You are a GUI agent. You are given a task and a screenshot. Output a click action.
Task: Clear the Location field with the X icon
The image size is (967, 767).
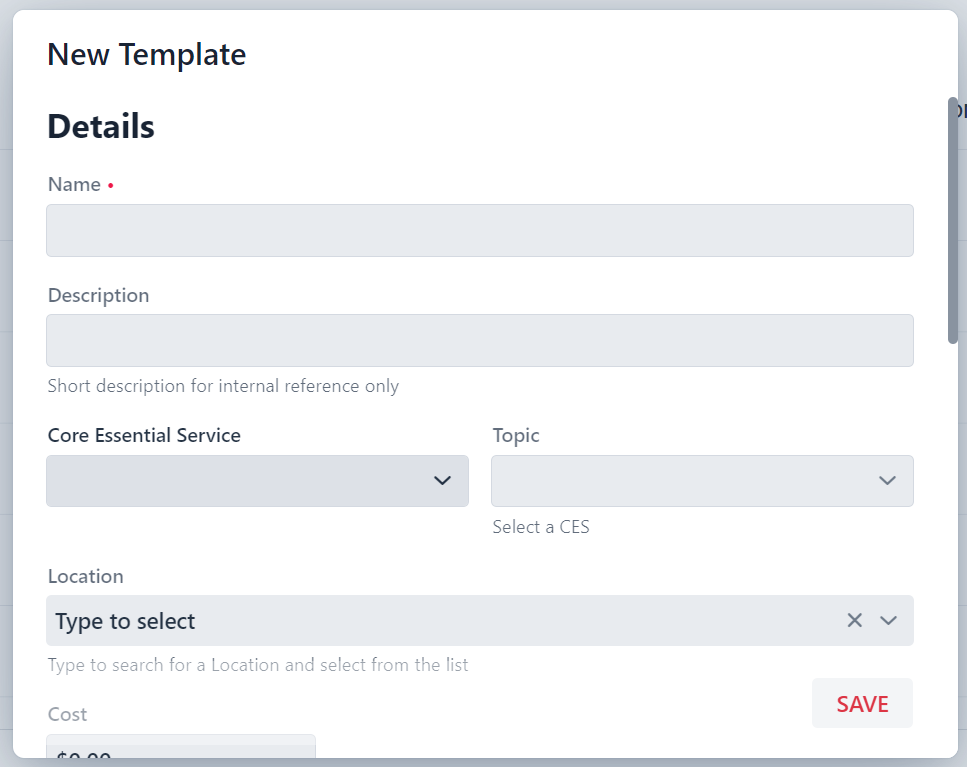[x=854, y=620]
